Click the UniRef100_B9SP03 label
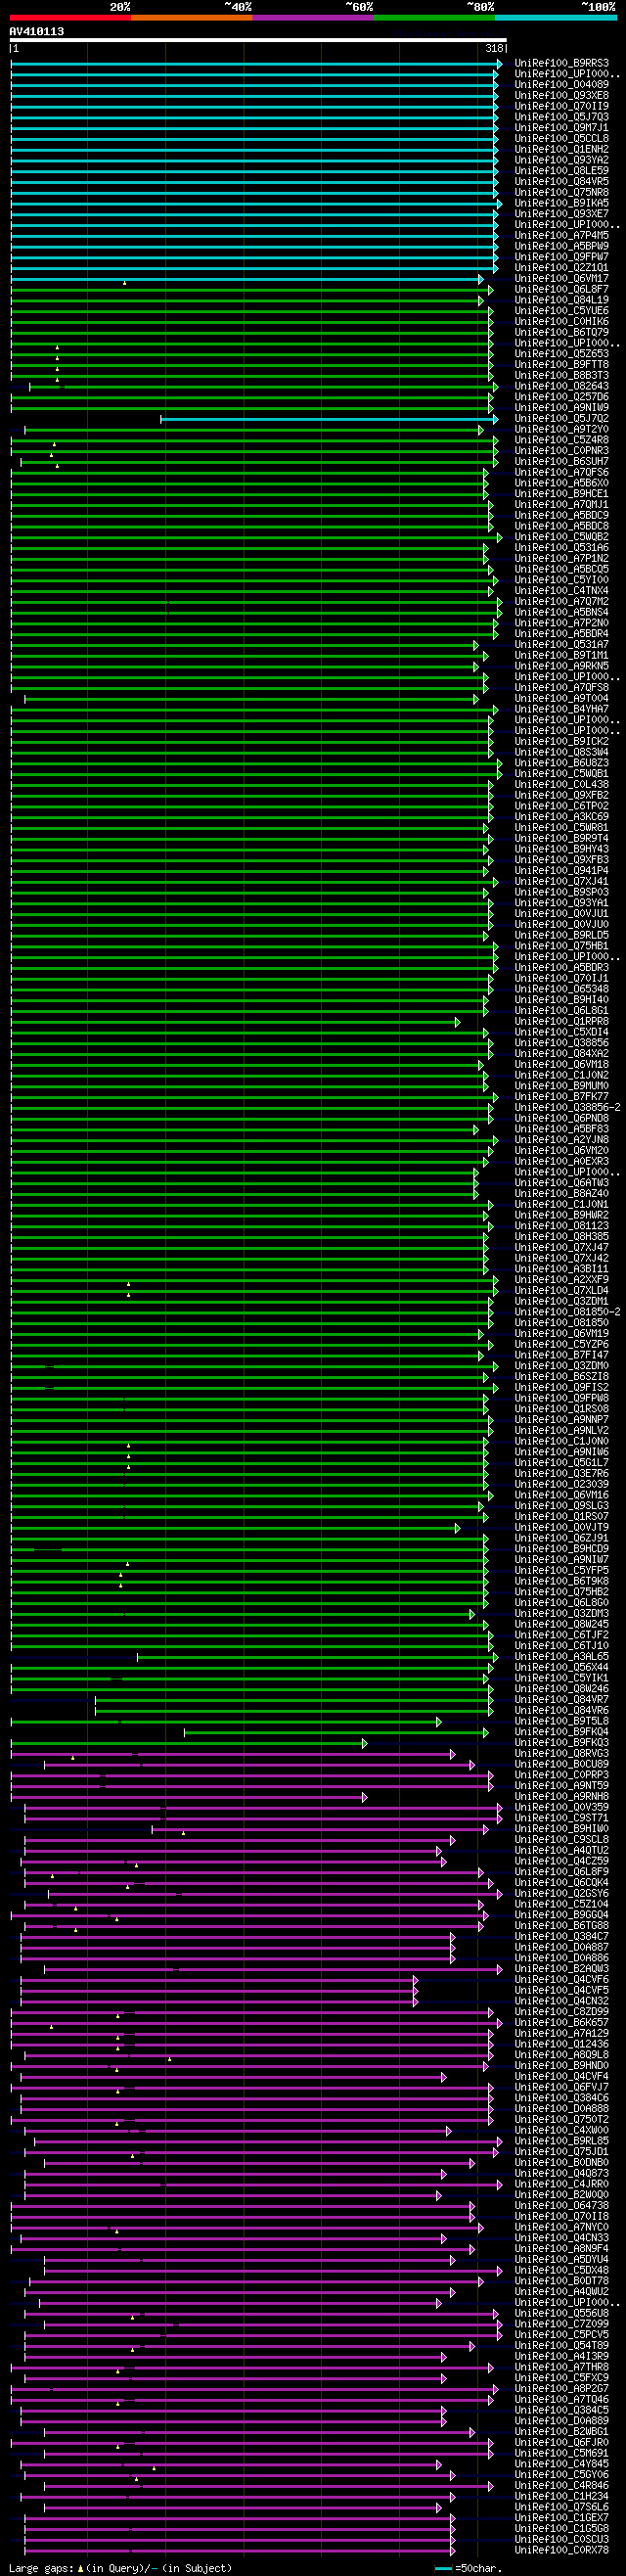The height and width of the screenshot is (2576, 626). point(561,893)
